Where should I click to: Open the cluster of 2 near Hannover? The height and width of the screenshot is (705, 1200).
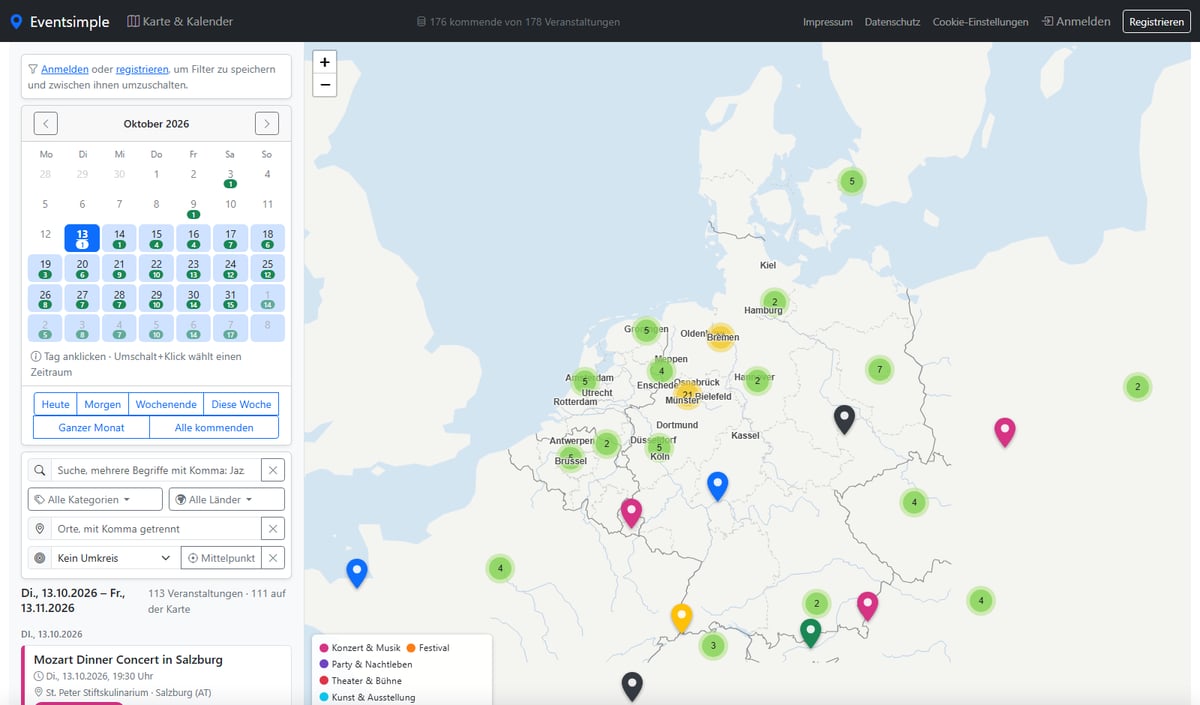click(x=758, y=381)
